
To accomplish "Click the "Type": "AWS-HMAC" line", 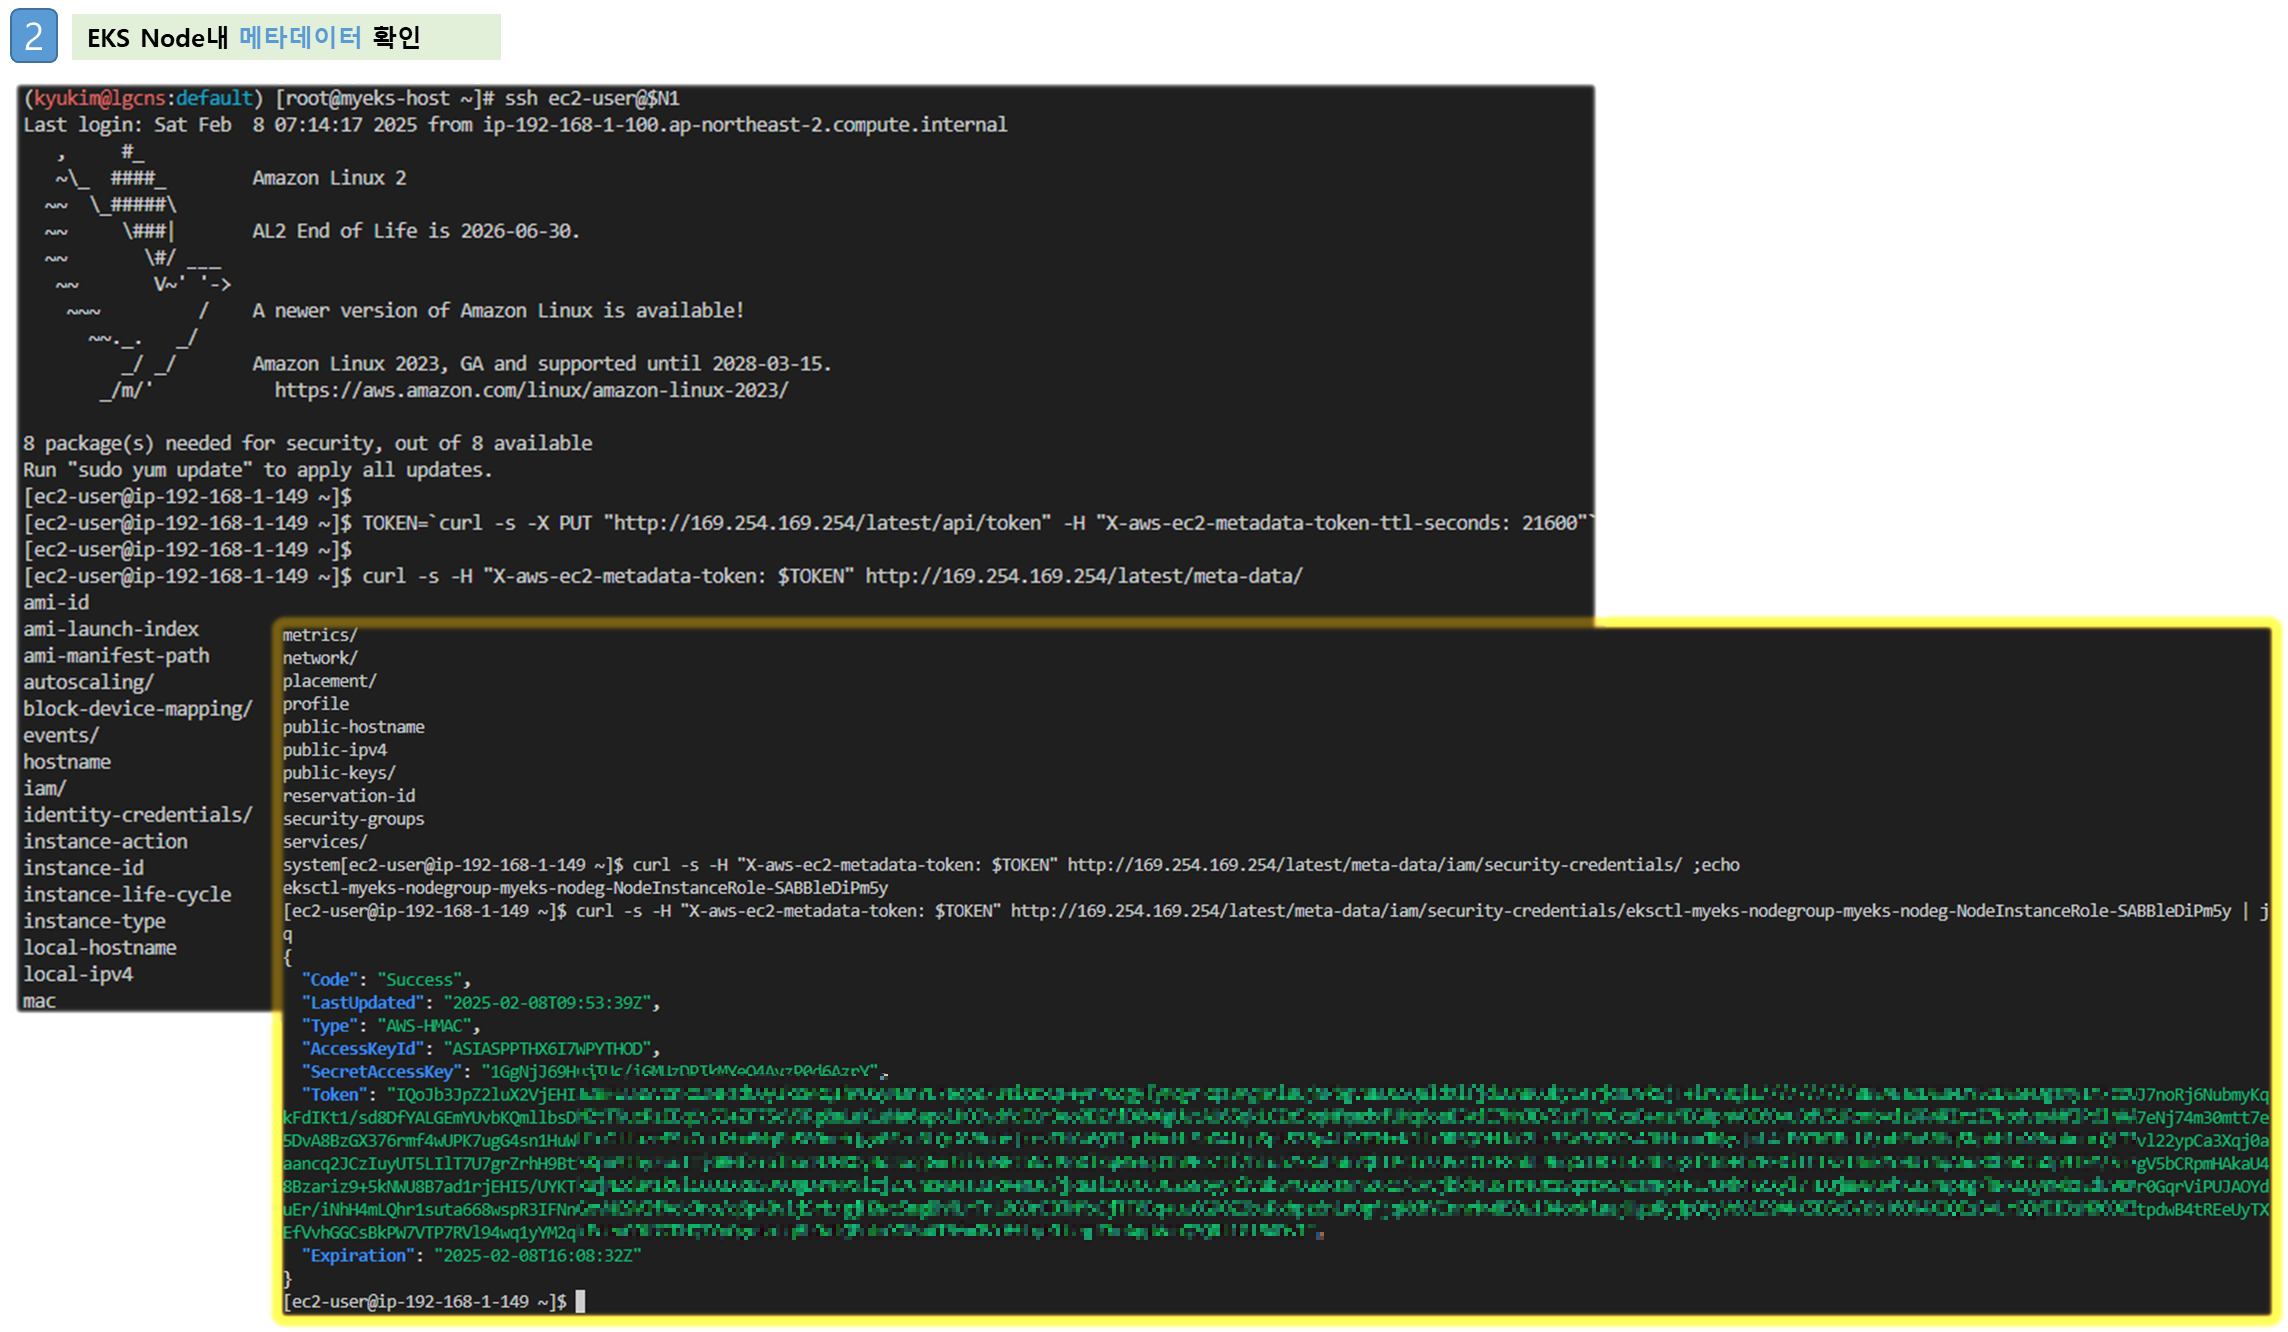I will coord(390,1026).
